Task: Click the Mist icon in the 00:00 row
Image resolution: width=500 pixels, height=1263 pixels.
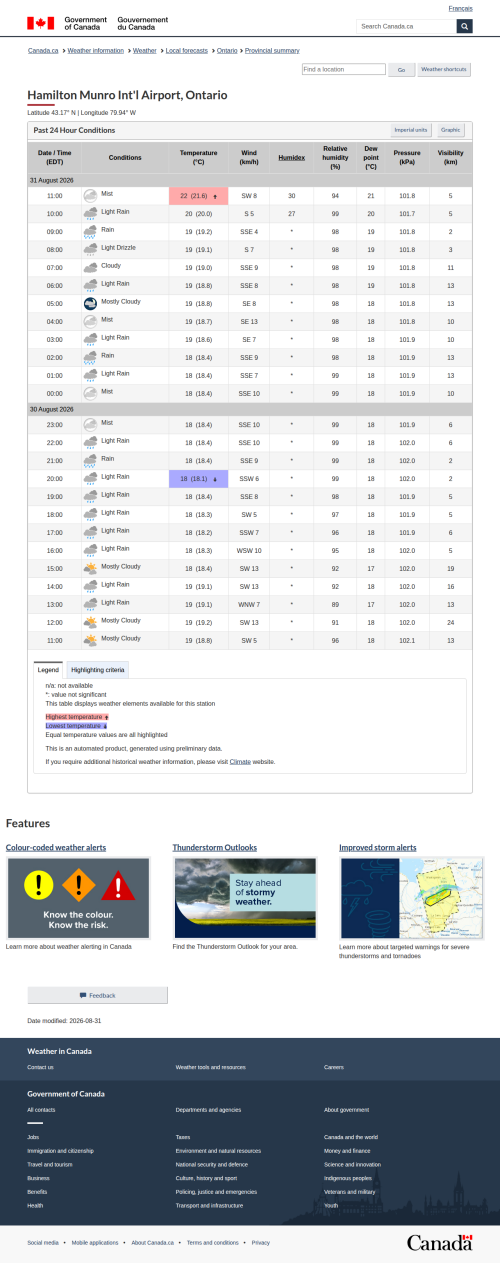Action: (90, 393)
